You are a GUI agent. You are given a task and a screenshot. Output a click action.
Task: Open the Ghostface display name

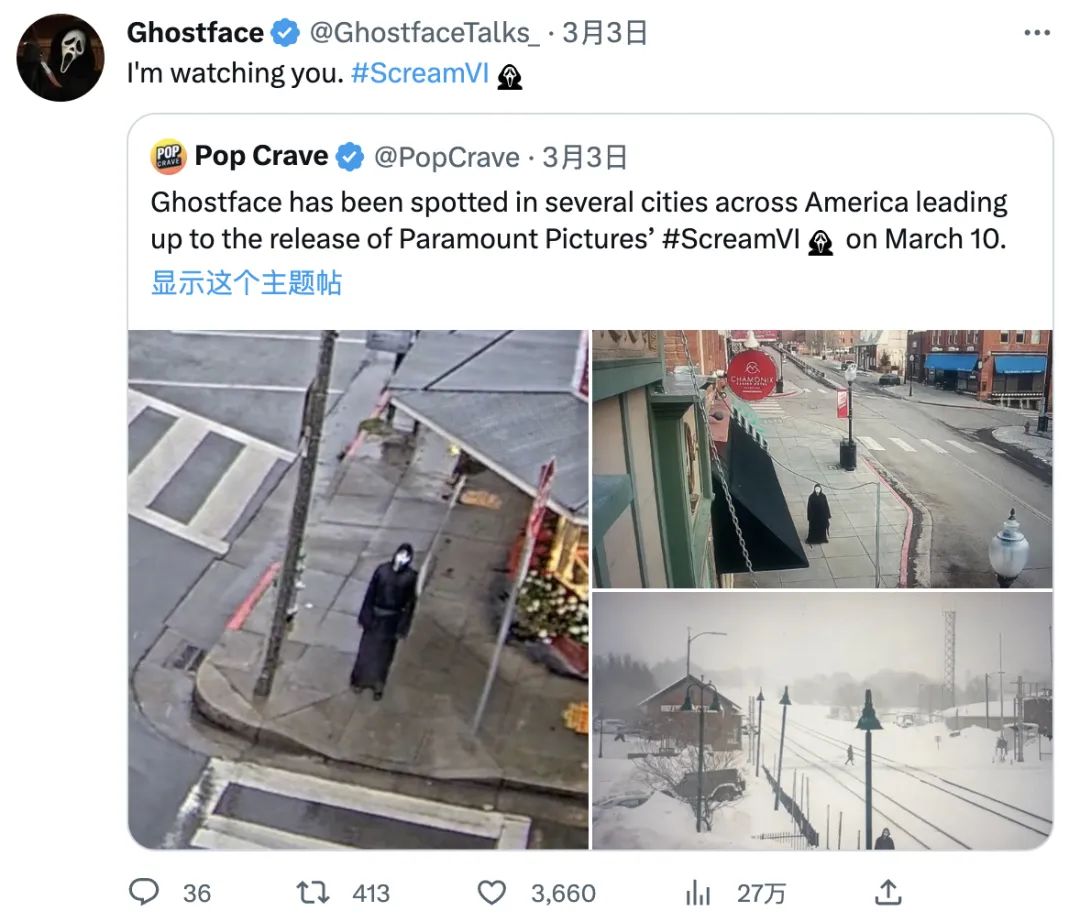coord(195,32)
